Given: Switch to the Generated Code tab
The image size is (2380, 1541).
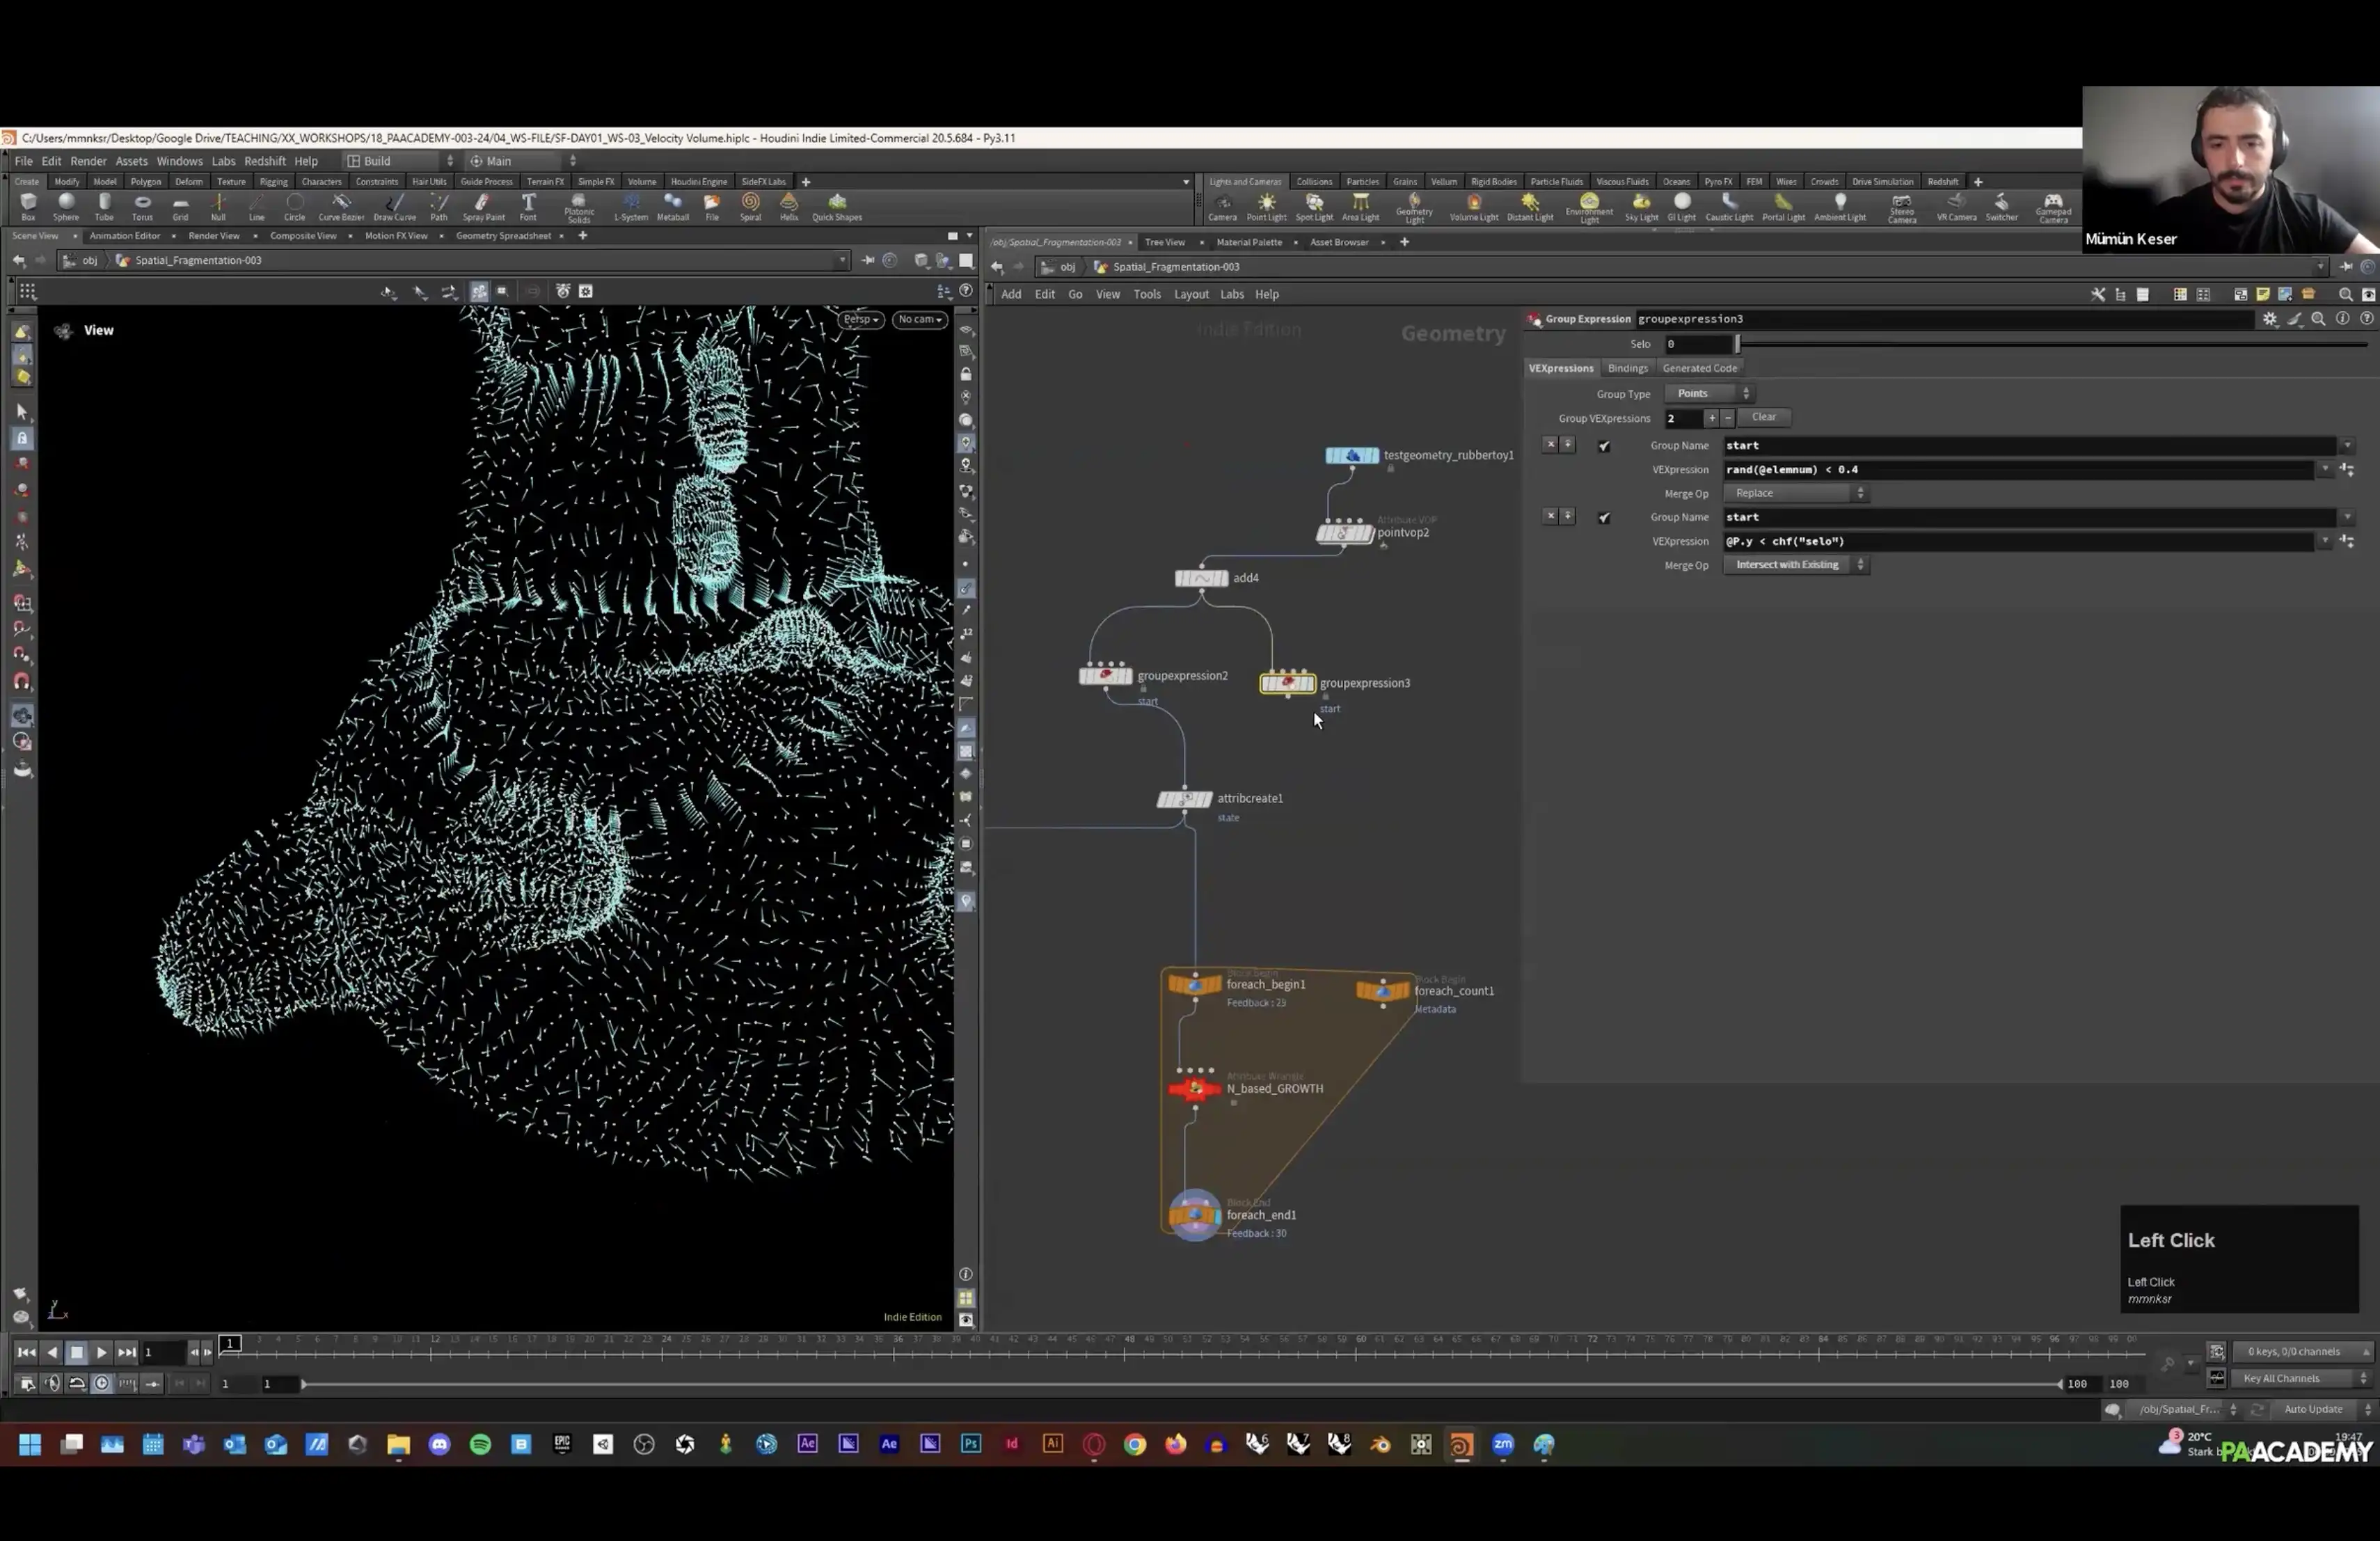Looking at the screenshot, I should point(1699,368).
